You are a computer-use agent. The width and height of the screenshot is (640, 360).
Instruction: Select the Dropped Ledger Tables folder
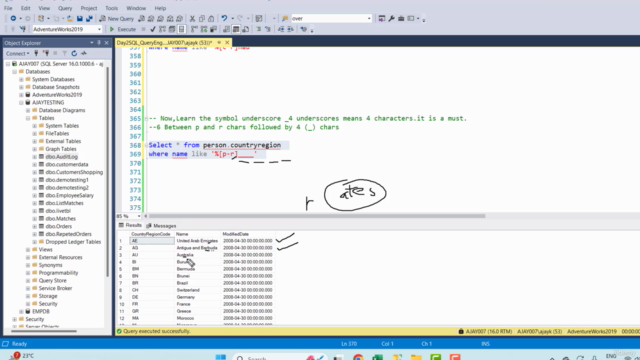(73, 242)
